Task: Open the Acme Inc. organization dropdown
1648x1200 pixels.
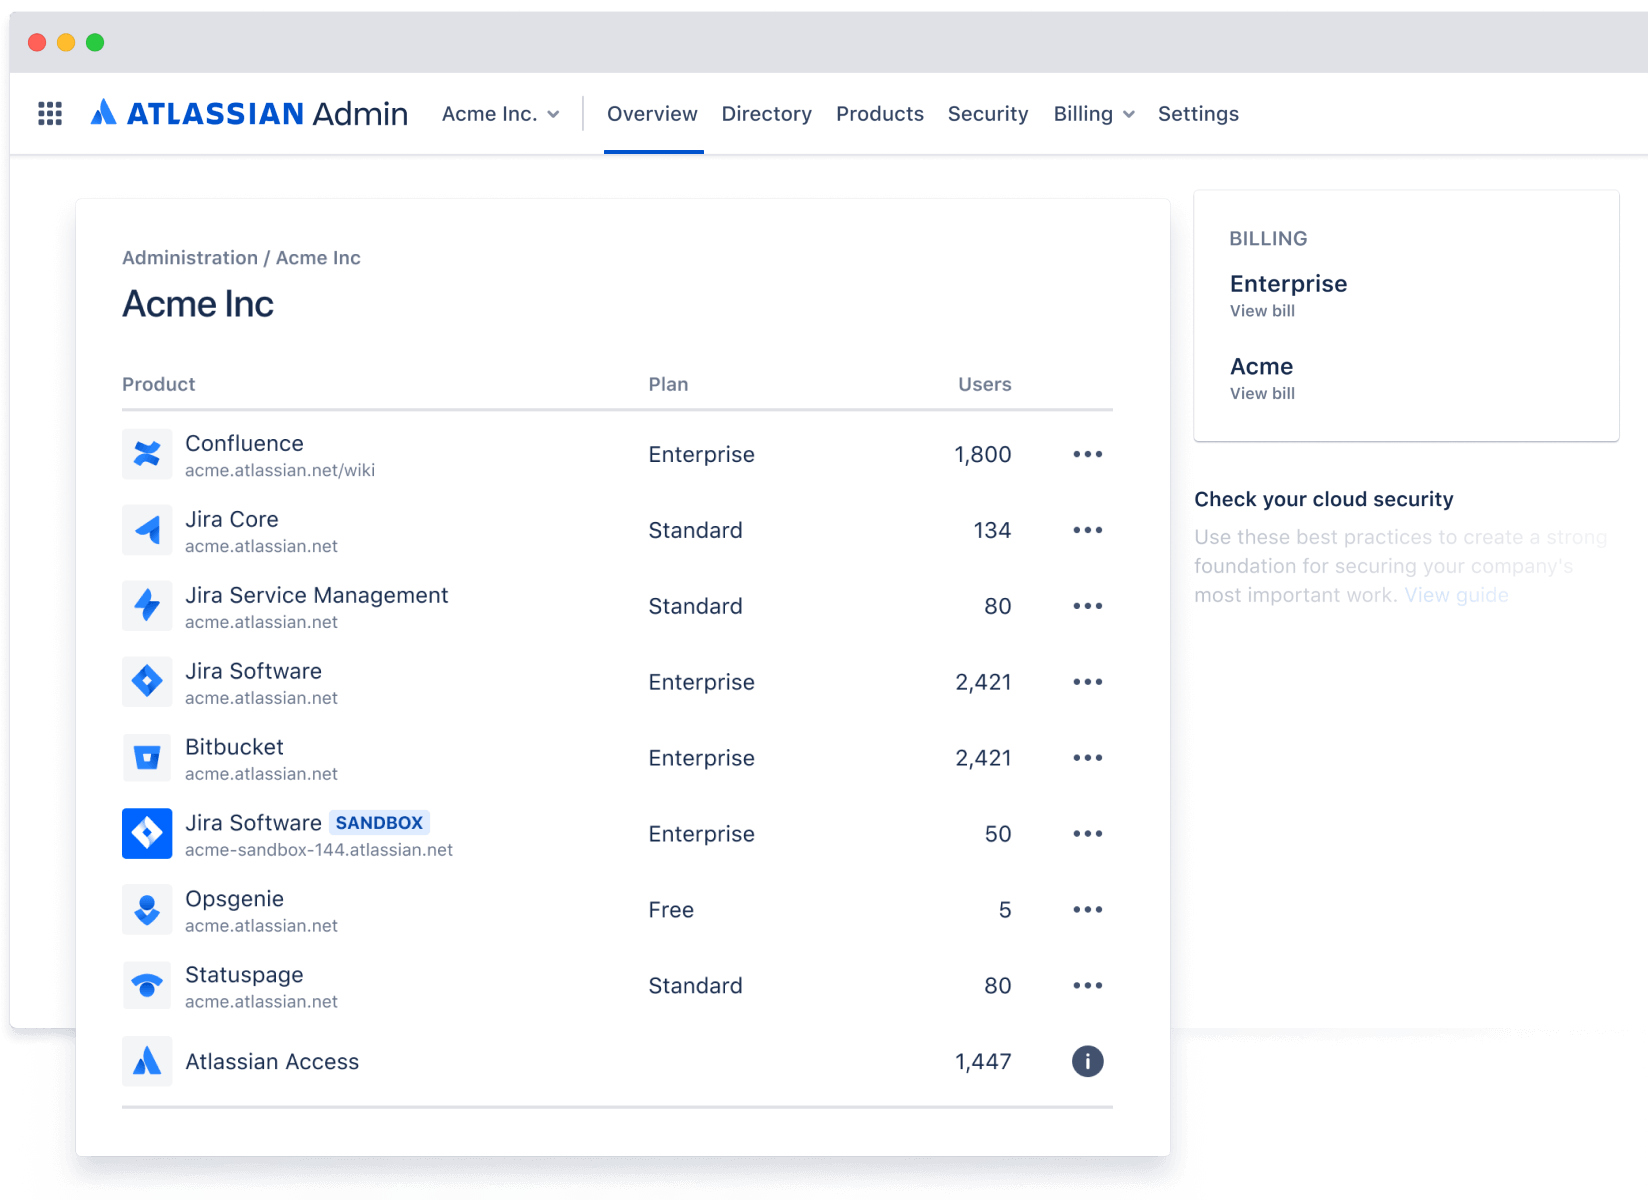Action: [x=500, y=114]
